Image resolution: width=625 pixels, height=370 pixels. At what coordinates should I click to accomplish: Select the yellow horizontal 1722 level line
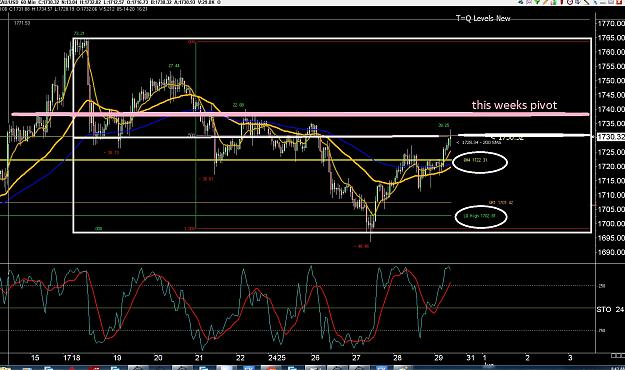click(x=226, y=160)
